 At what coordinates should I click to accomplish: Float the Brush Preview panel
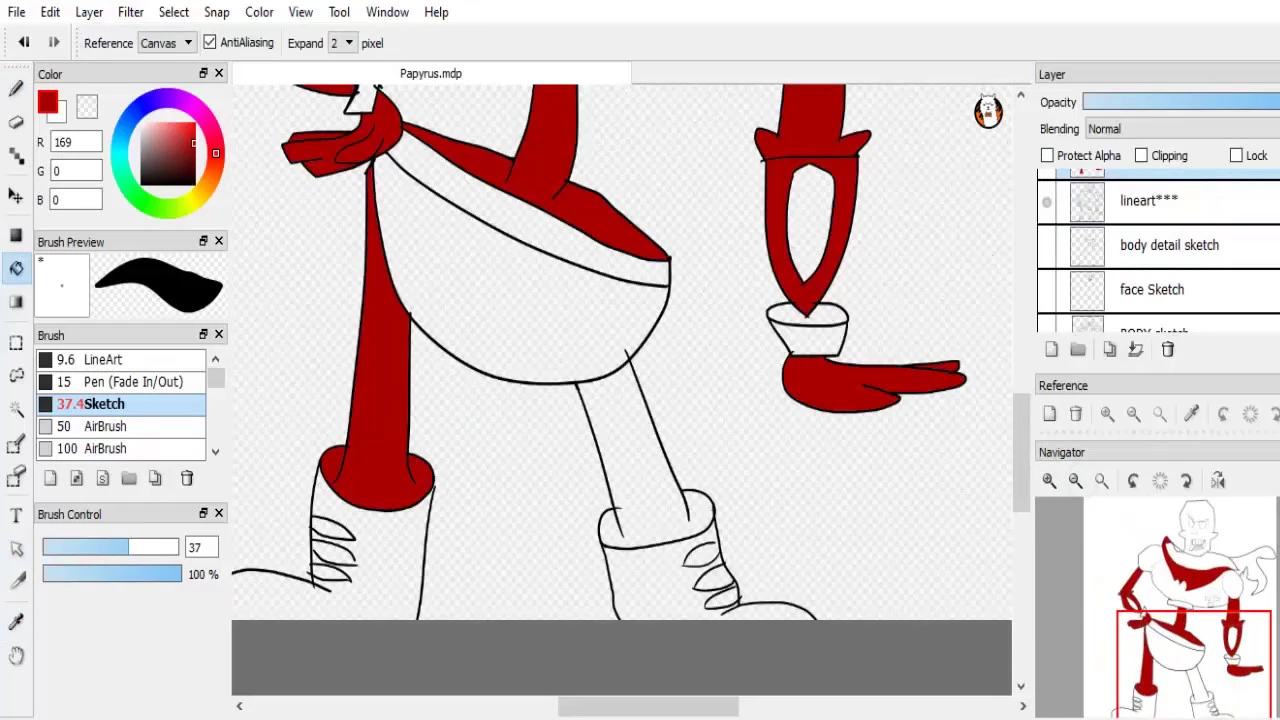click(203, 241)
